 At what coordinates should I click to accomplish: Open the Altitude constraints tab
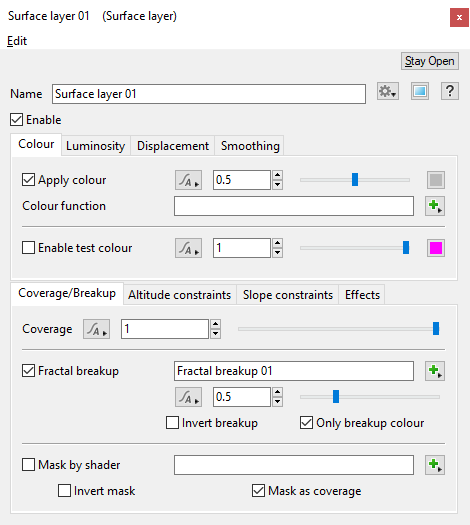[180, 295]
